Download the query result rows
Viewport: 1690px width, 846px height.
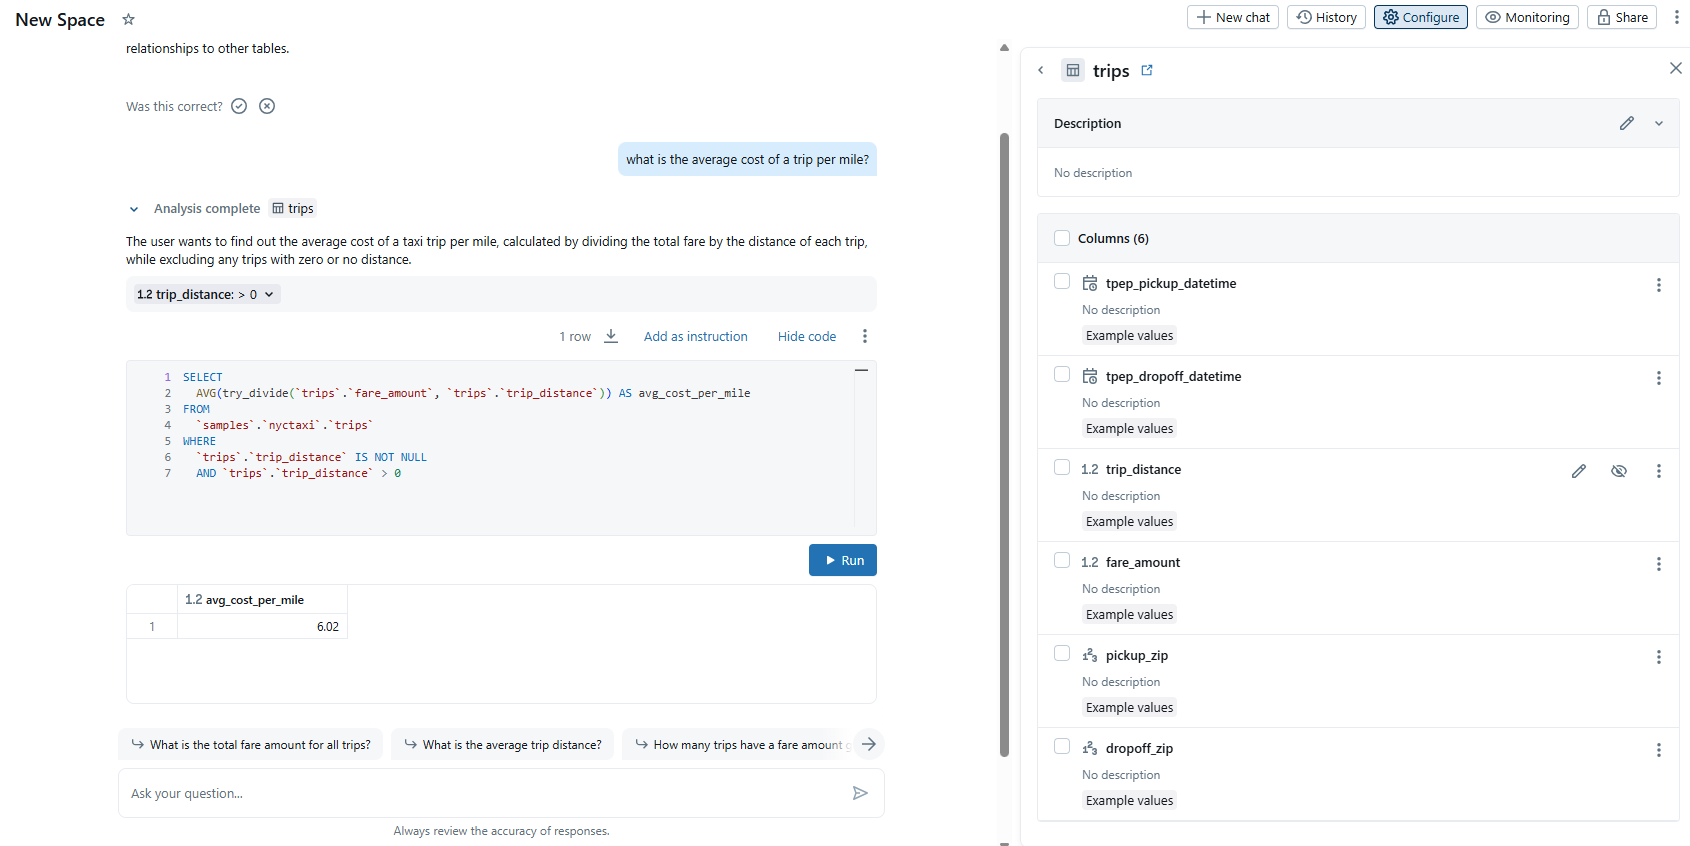coord(611,336)
